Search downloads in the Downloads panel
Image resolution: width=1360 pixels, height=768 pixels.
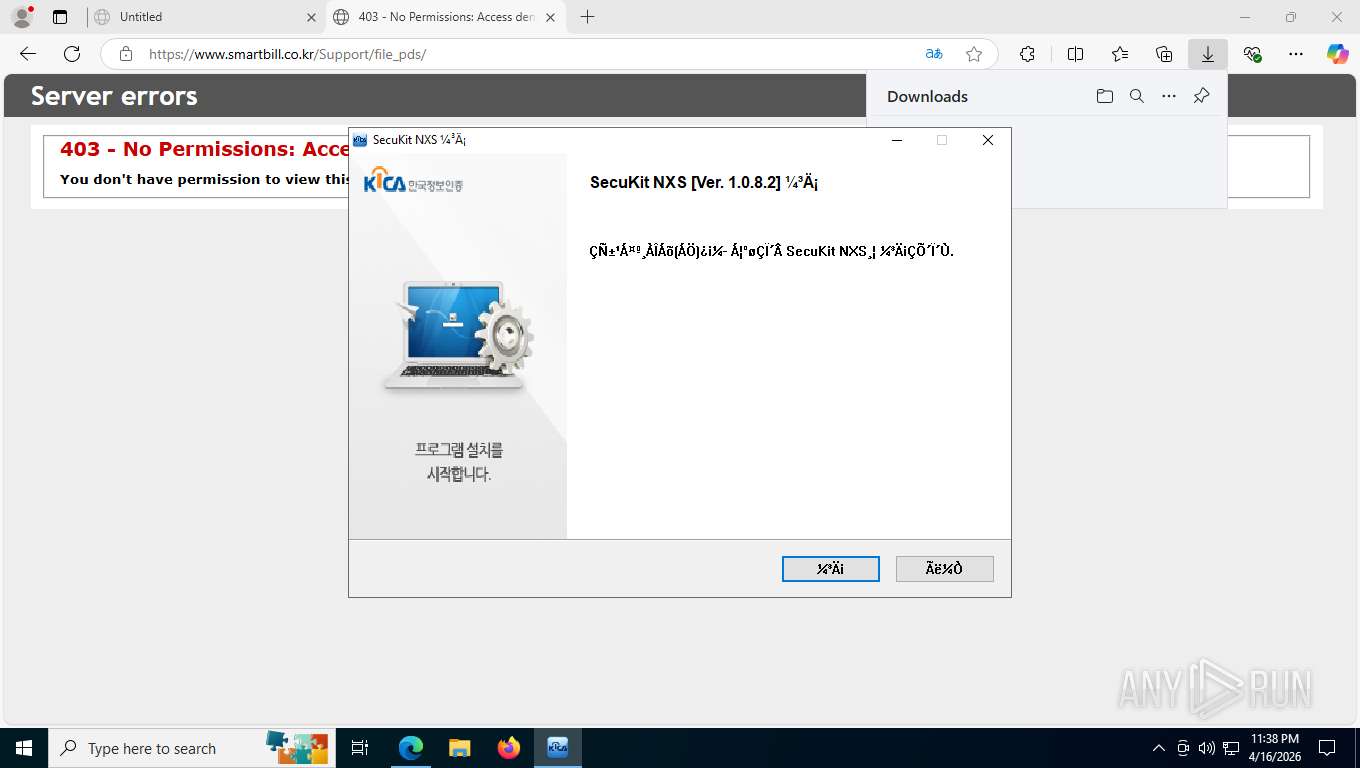click(x=1136, y=96)
